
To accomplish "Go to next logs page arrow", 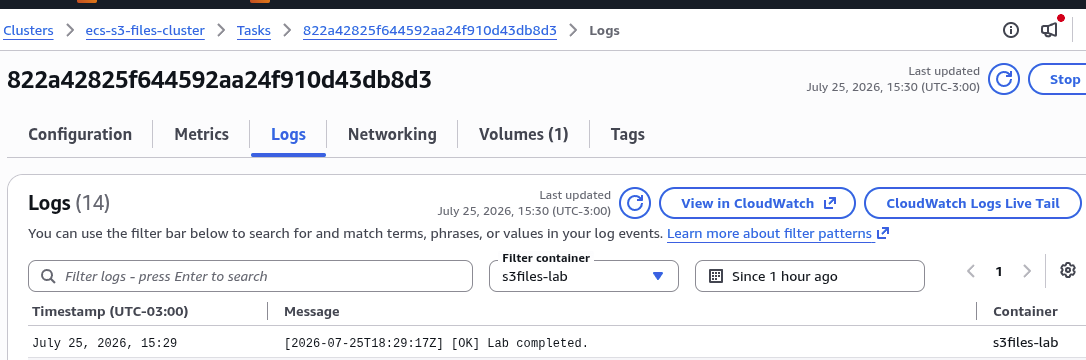I will [x=1026, y=271].
